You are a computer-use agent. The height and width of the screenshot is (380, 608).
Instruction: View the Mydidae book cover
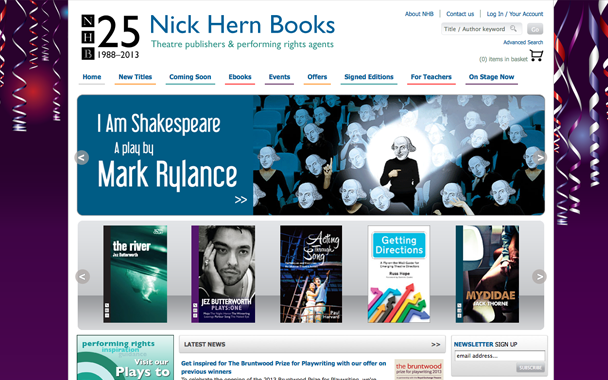pos(487,274)
